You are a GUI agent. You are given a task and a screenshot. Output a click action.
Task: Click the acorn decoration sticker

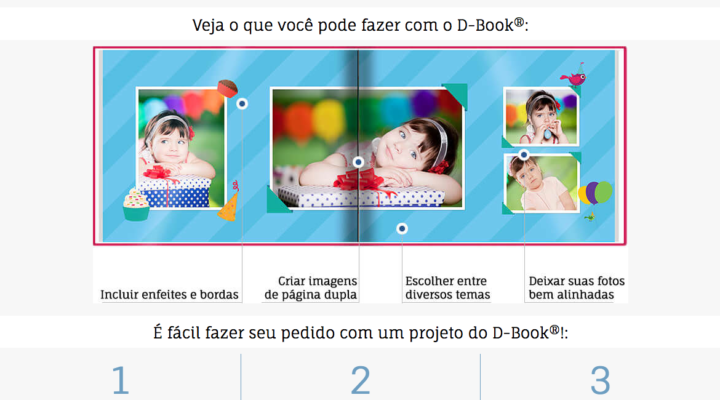point(227,88)
